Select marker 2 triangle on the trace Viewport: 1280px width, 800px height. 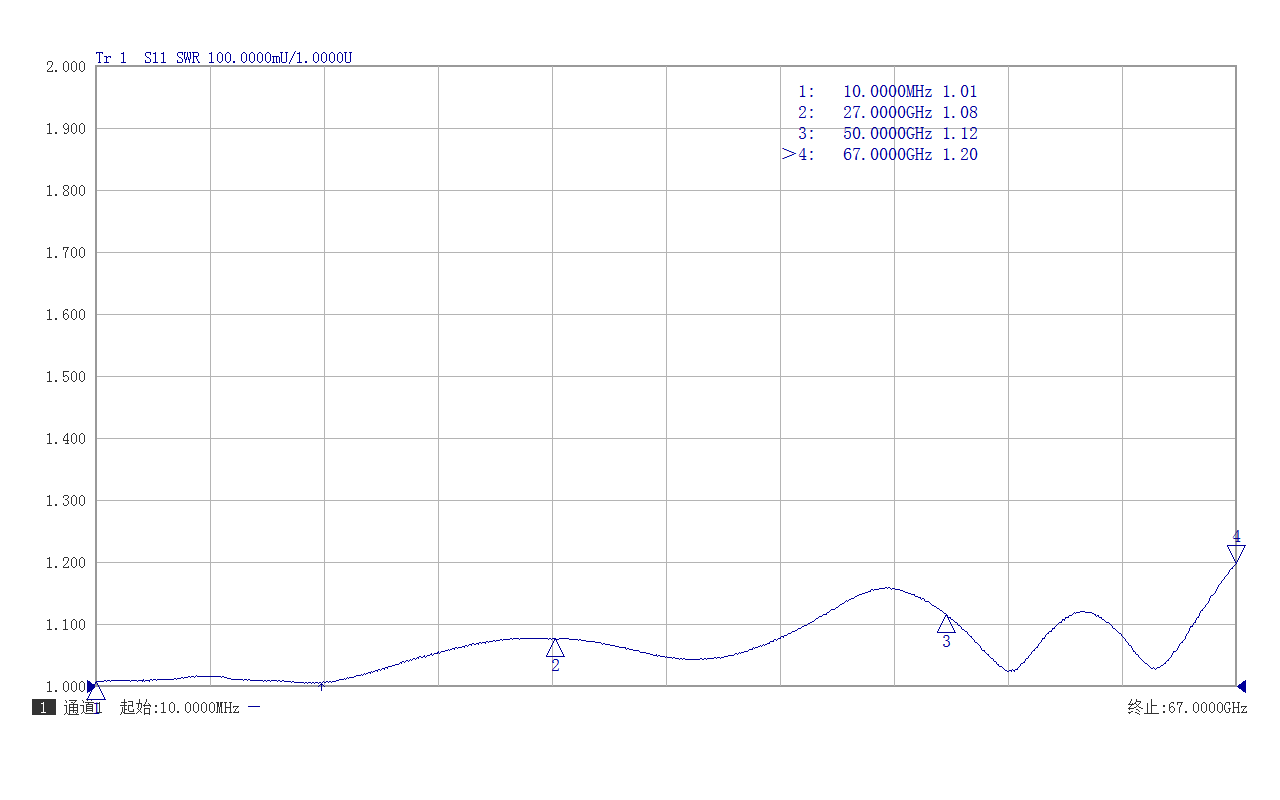tap(555, 647)
